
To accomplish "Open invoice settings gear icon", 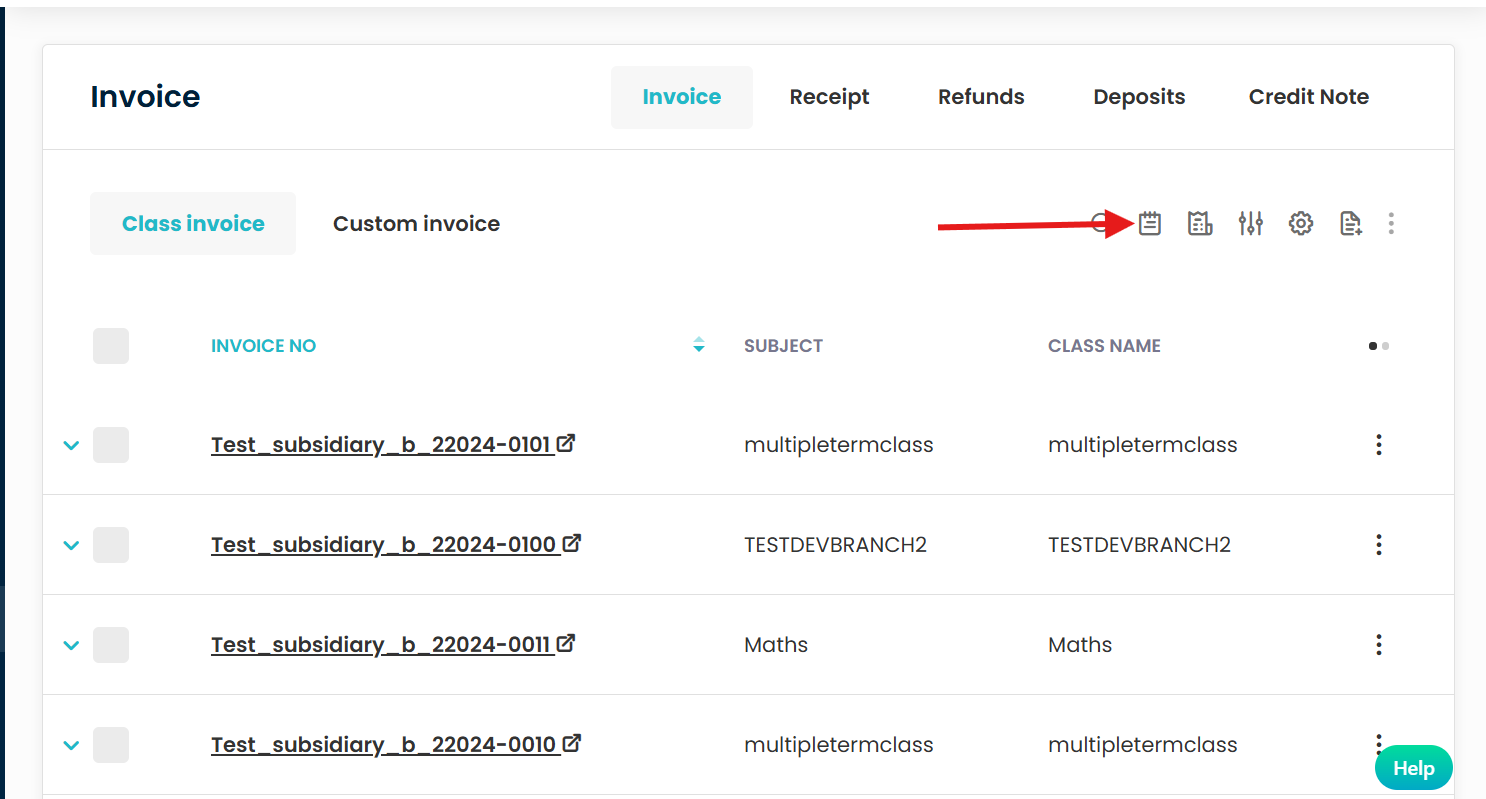I will pyautogui.click(x=1300, y=223).
